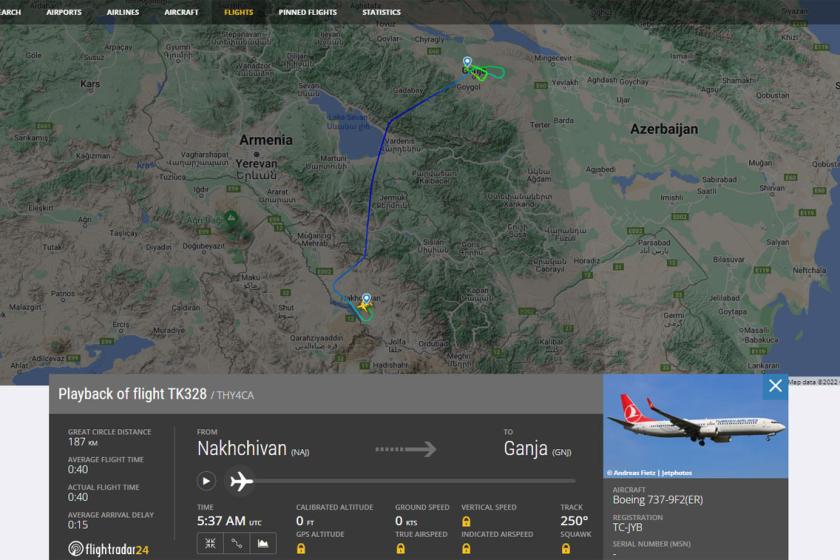Viewport: 840px width, 560px height.
Task: Click the route path icon under Time
Action: [236, 543]
